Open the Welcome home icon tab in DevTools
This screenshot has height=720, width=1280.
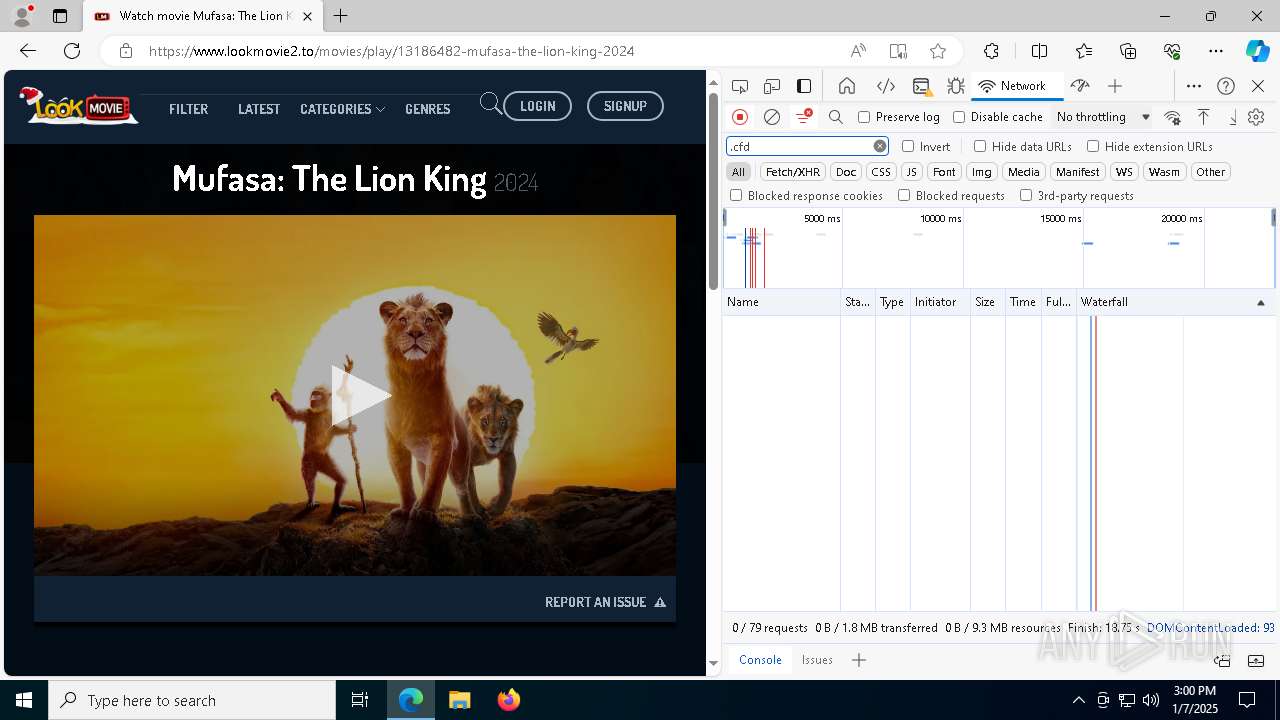pos(847,86)
